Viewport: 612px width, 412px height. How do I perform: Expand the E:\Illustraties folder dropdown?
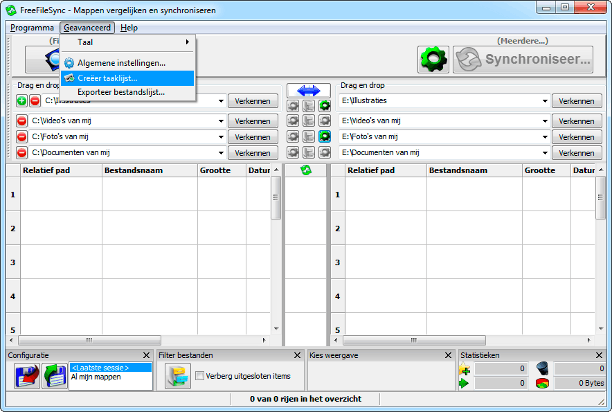[x=545, y=101]
